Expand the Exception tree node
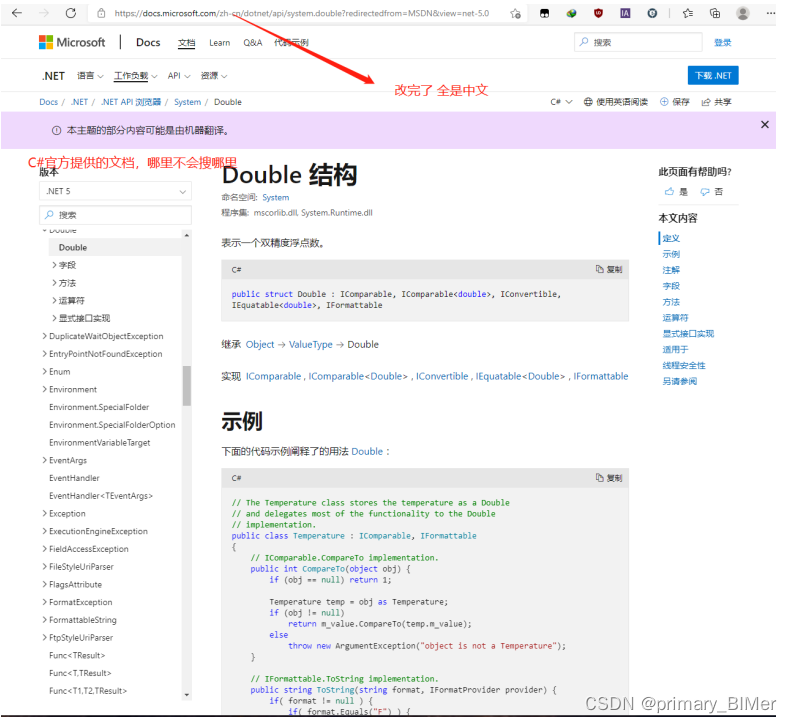The height and width of the screenshot is (723, 792). tap(44, 513)
